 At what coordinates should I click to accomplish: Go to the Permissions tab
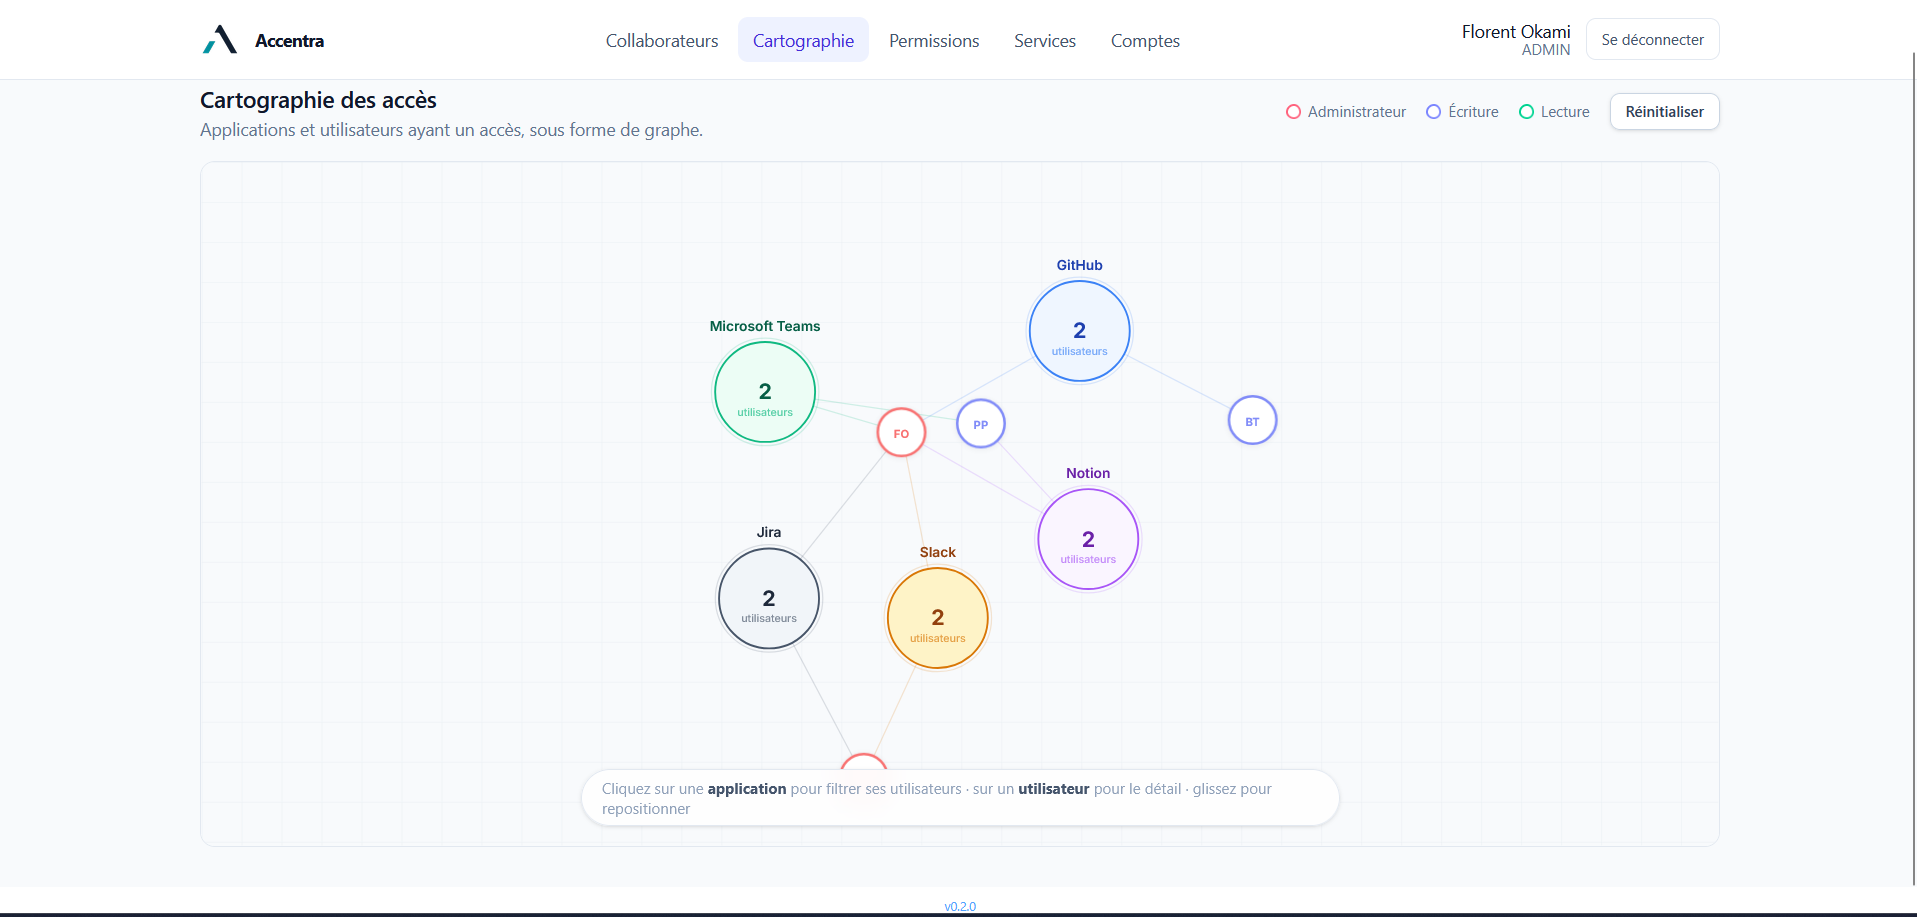click(x=934, y=40)
